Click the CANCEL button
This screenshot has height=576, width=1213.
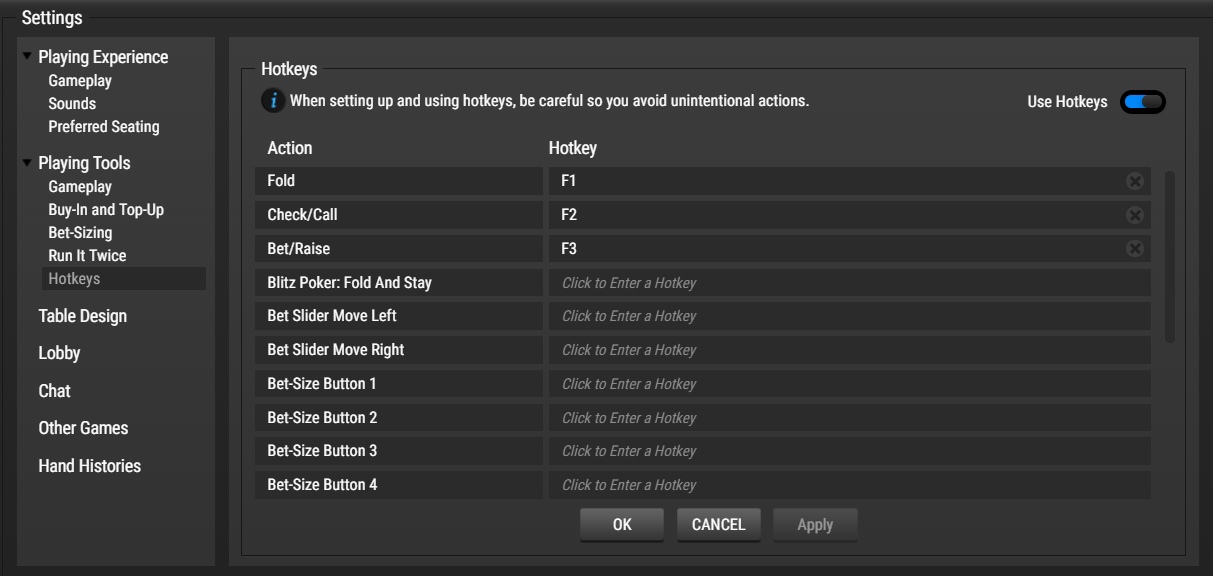718,525
